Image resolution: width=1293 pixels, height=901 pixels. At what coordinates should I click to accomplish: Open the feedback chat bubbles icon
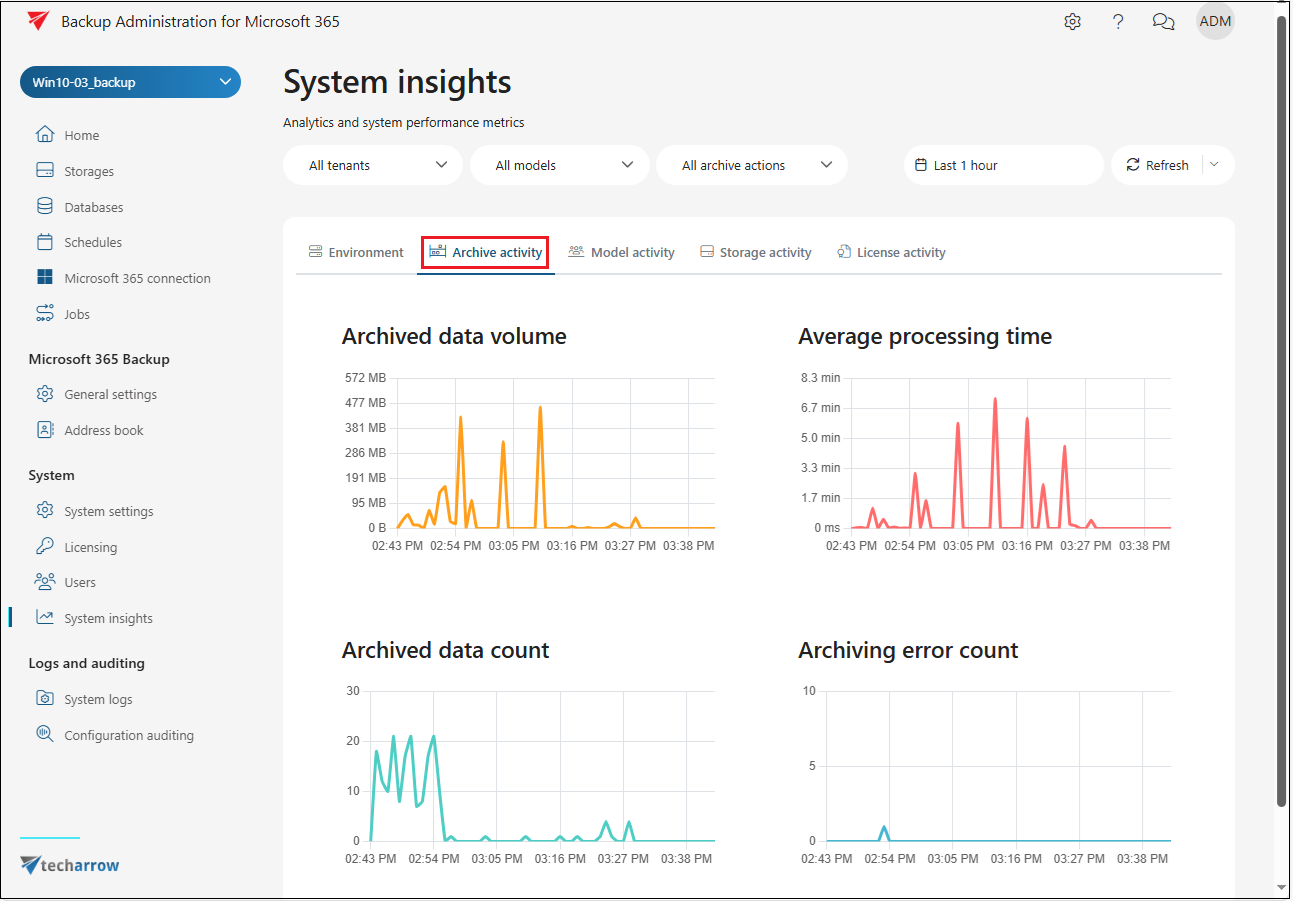pyautogui.click(x=1163, y=22)
